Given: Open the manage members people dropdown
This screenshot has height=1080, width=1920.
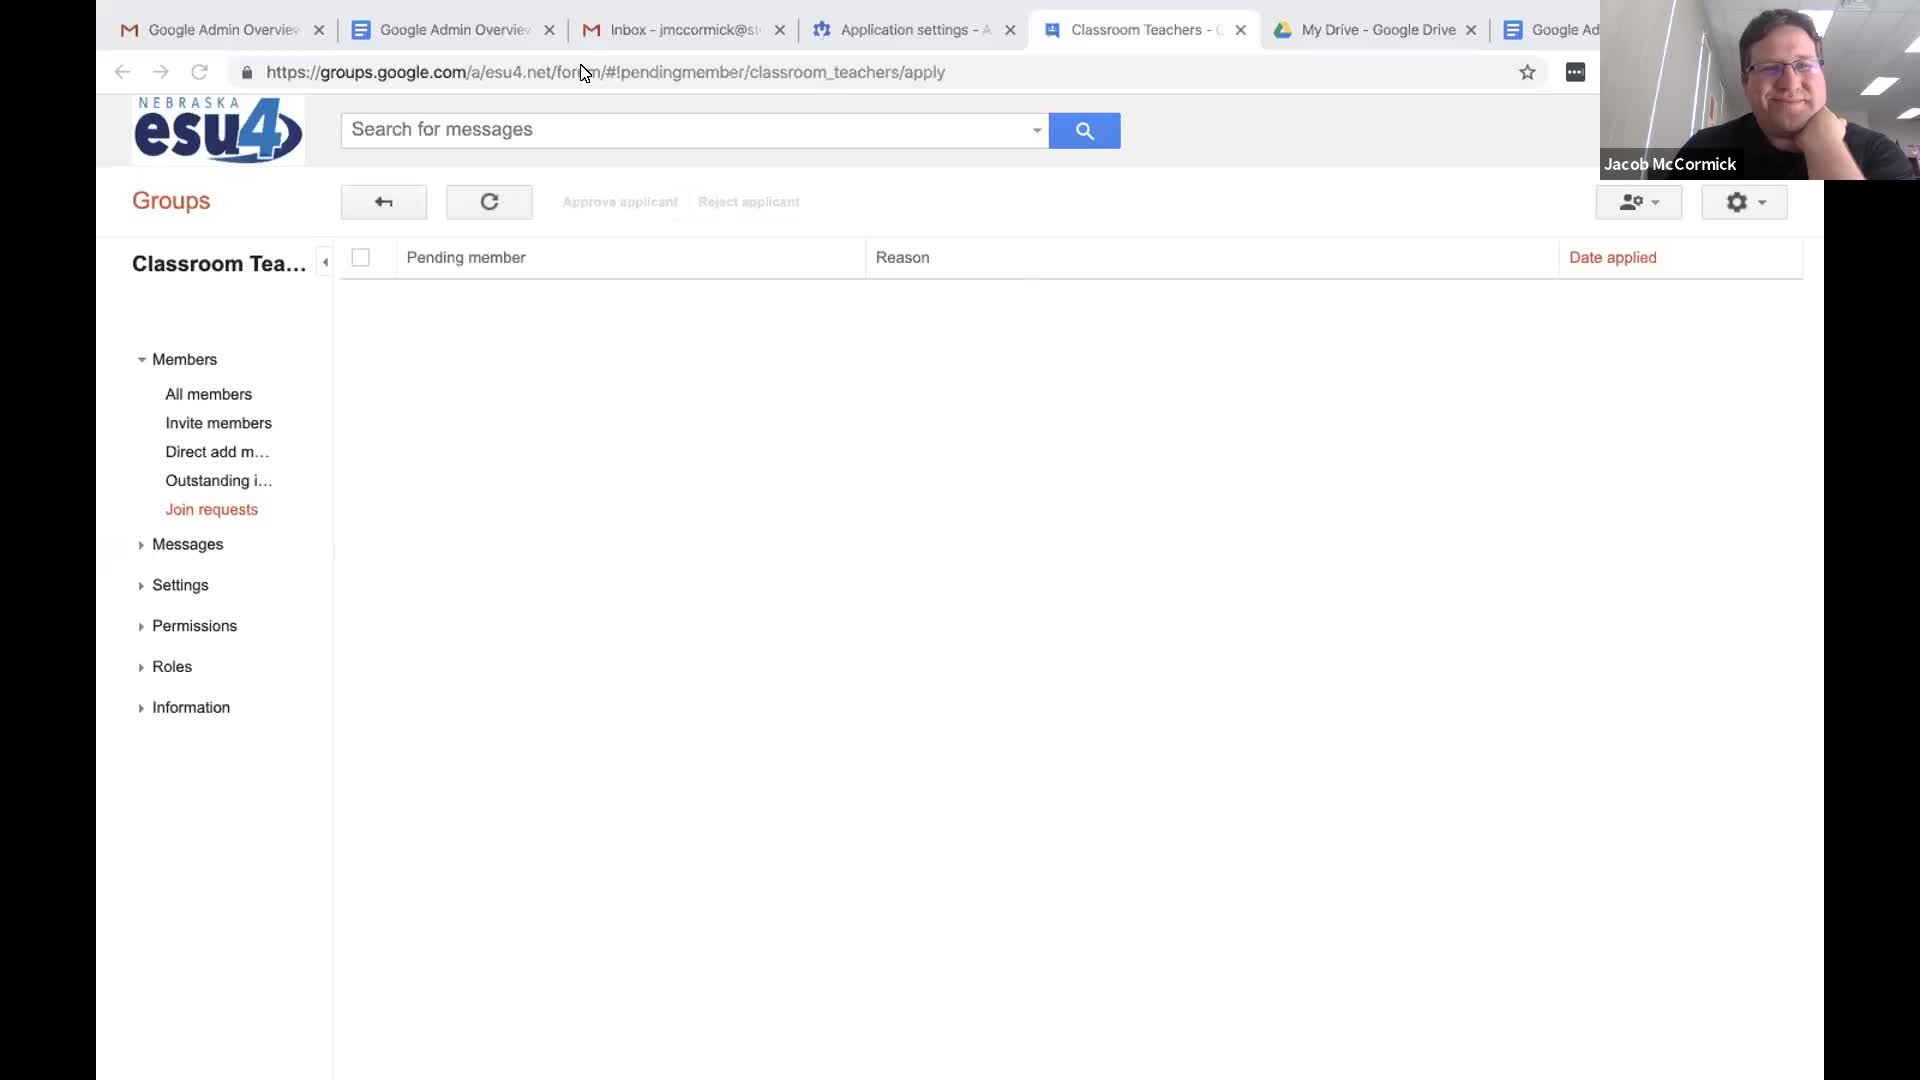Looking at the screenshot, I should [x=1638, y=202].
